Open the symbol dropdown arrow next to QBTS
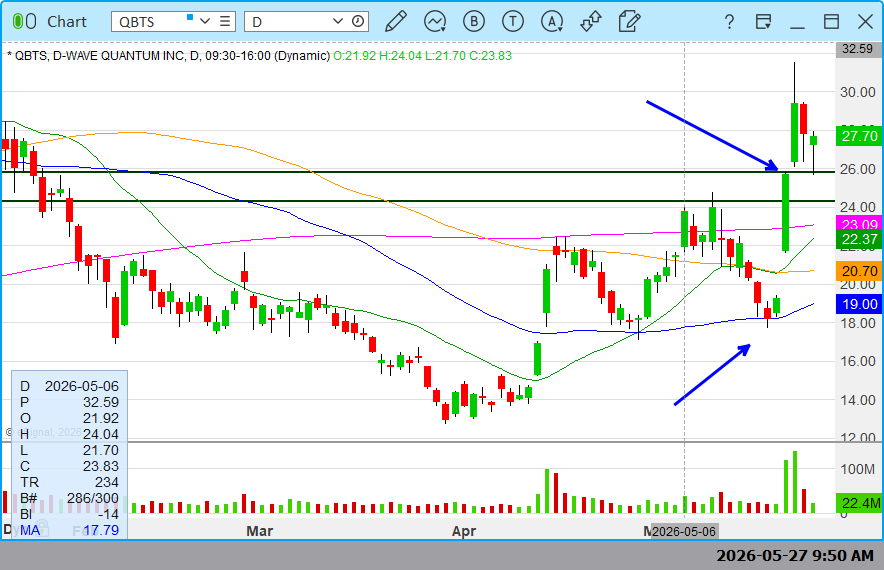This screenshot has width=884, height=570. click(x=205, y=21)
